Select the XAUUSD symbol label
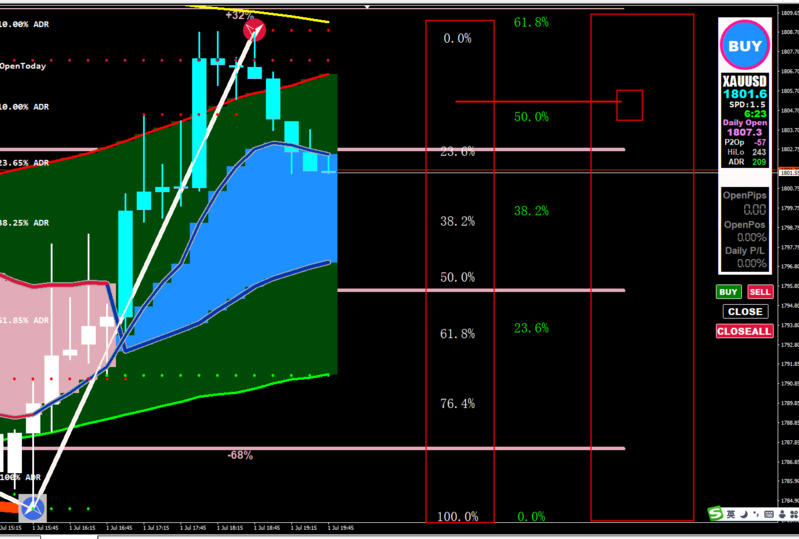 (744, 82)
